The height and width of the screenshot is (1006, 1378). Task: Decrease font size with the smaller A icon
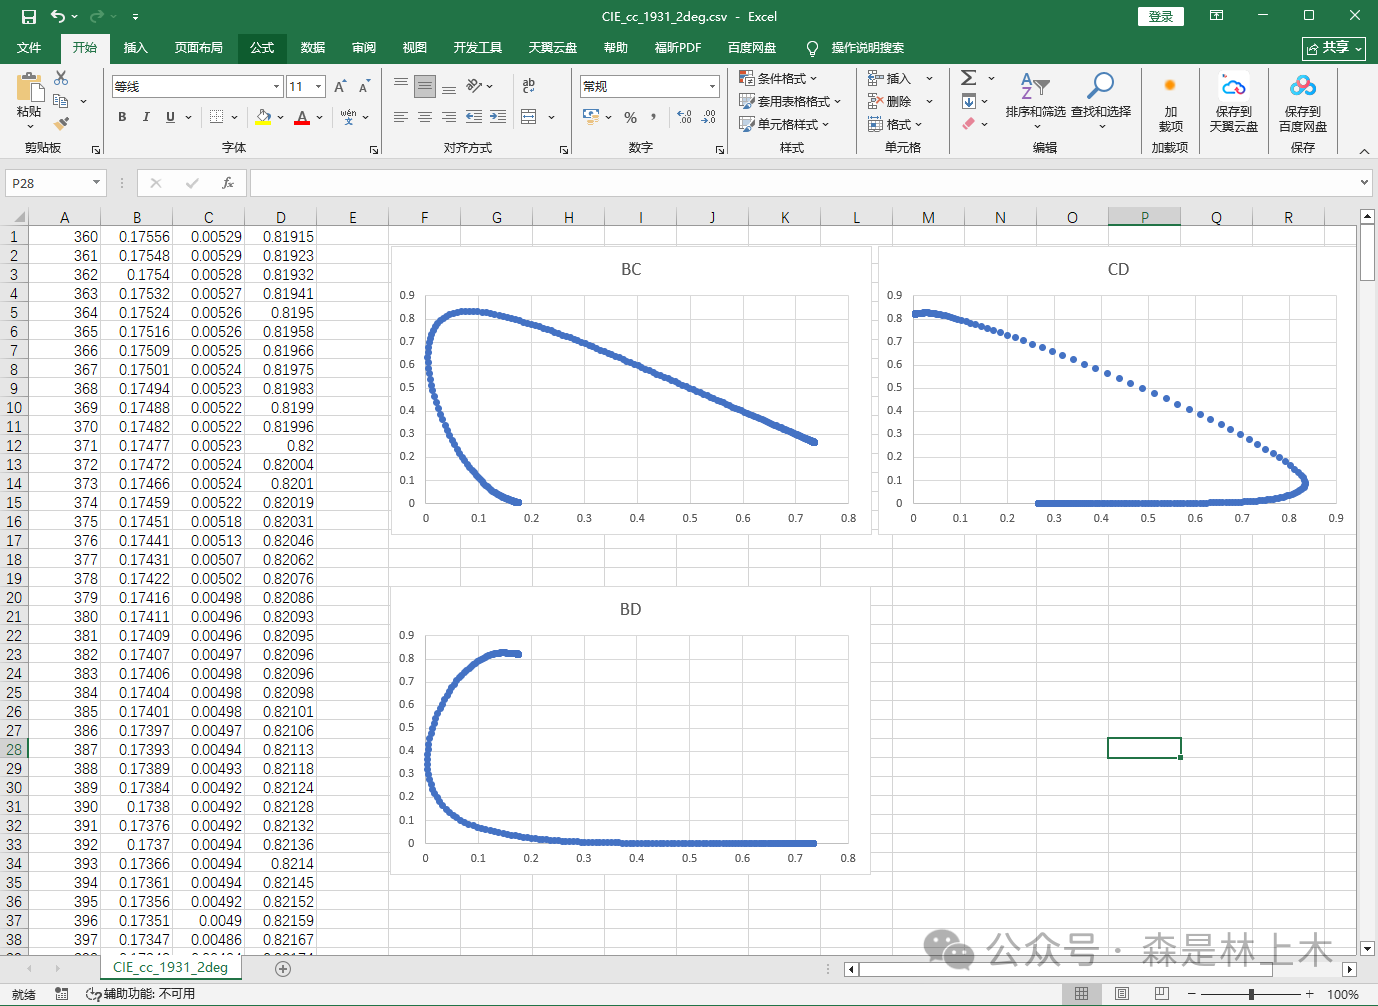(363, 87)
